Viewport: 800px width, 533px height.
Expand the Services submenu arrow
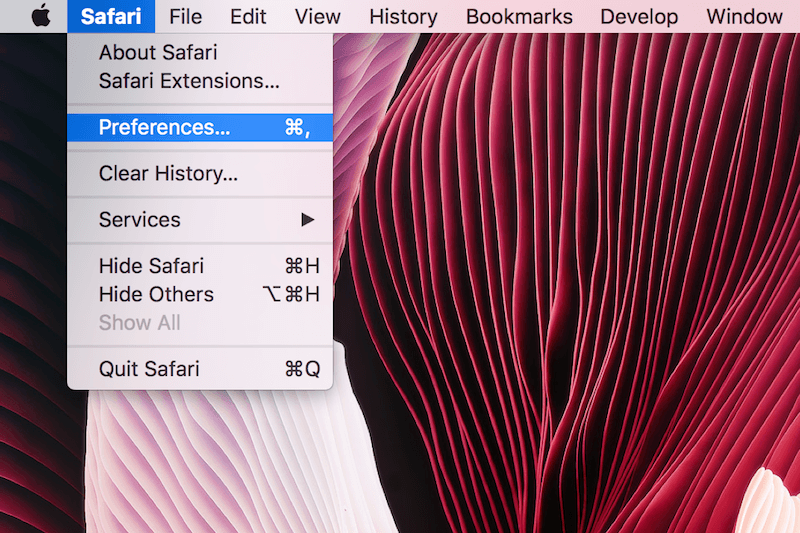point(308,220)
